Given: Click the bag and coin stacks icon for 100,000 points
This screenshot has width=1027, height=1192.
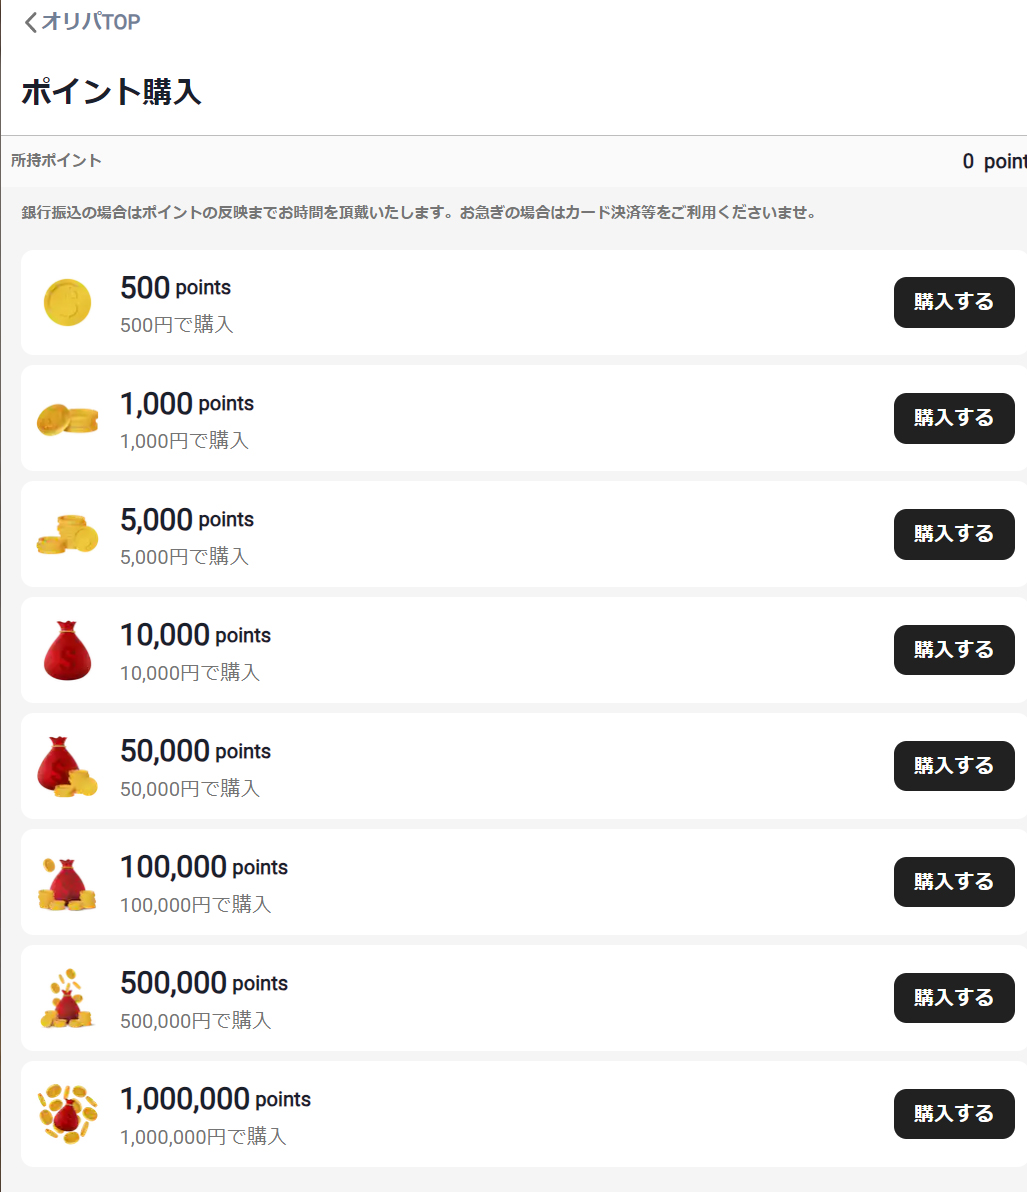Looking at the screenshot, I should coord(68,883).
